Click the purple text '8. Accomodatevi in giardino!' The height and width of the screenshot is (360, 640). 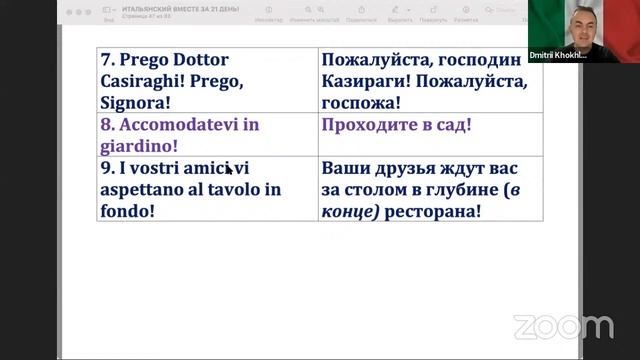tap(180, 135)
